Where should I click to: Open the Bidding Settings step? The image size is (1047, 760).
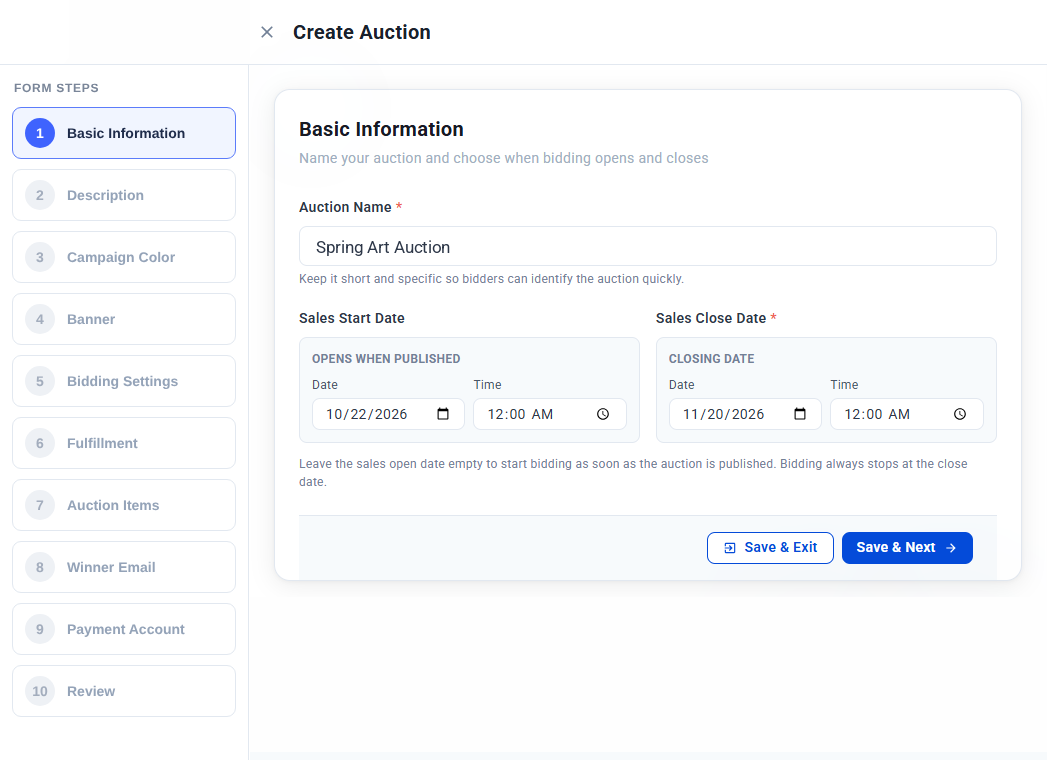point(124,381)
